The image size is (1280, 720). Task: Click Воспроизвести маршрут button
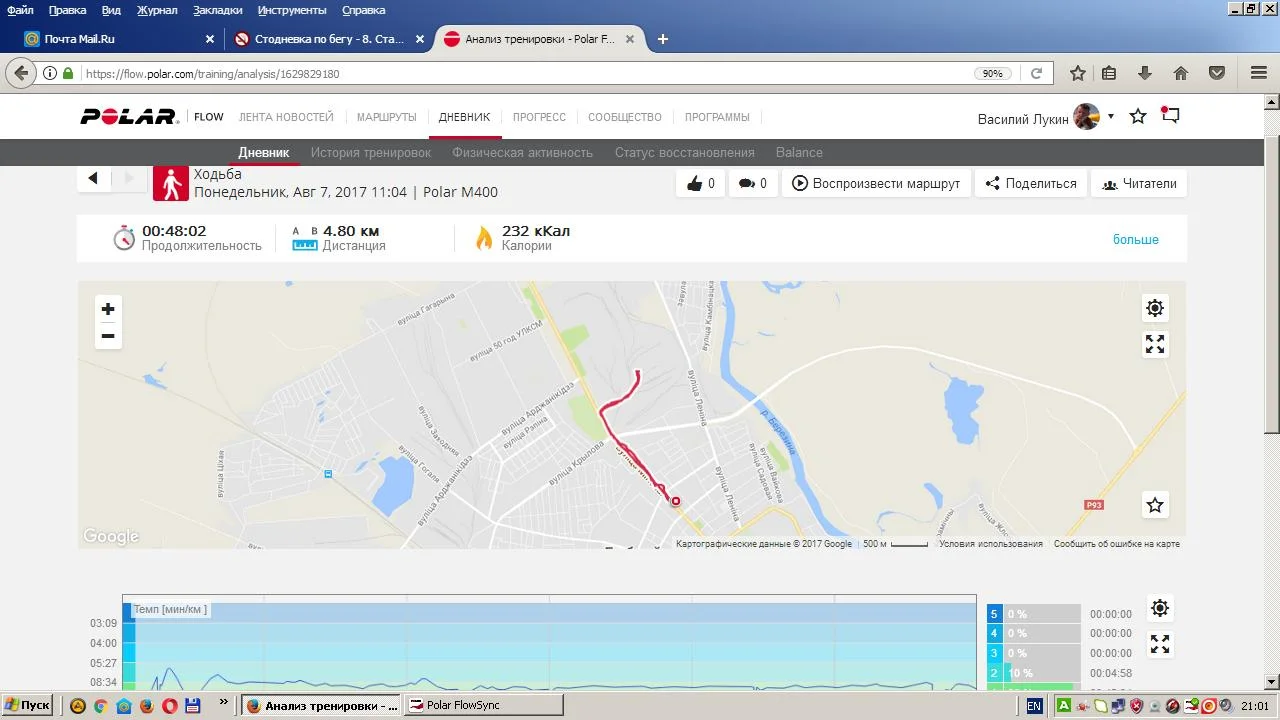[876, 183]
